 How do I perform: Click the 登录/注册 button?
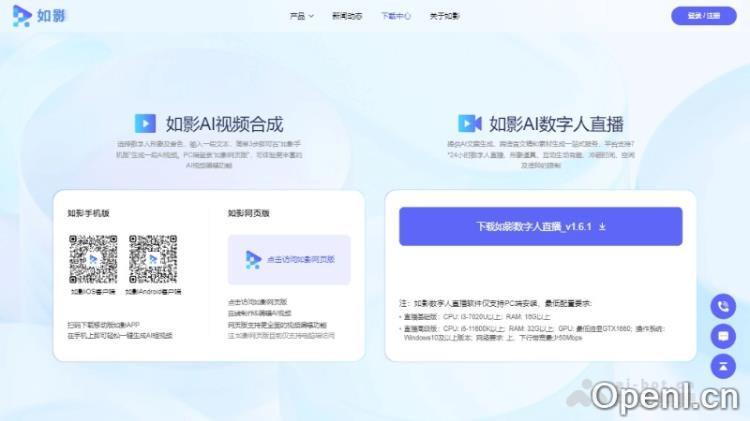704,16
